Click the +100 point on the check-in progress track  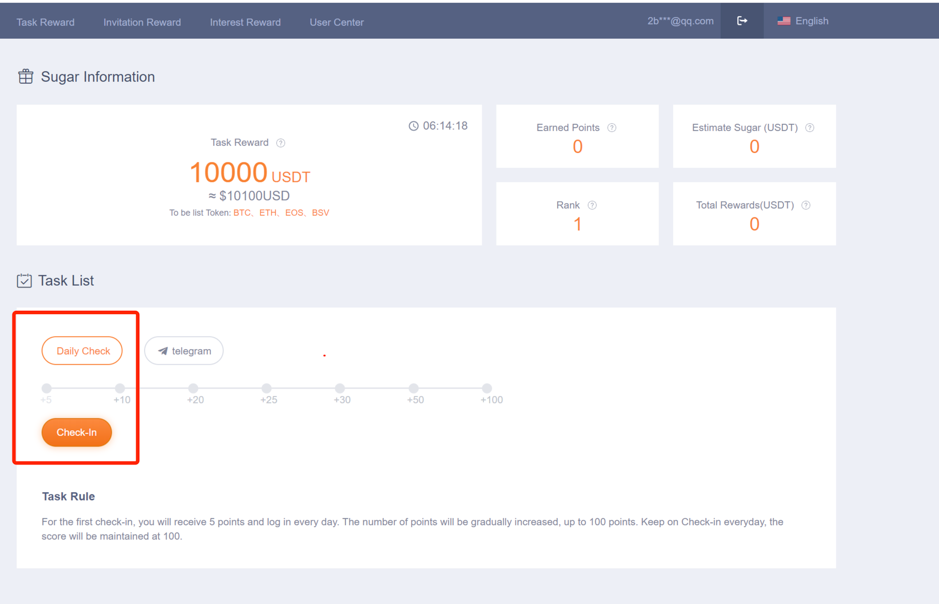[487, 388]
